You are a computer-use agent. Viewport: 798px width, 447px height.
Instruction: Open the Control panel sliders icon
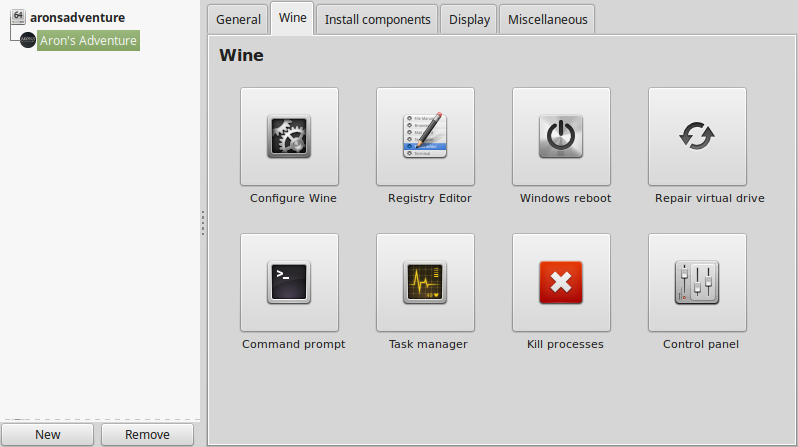point(697,283)
